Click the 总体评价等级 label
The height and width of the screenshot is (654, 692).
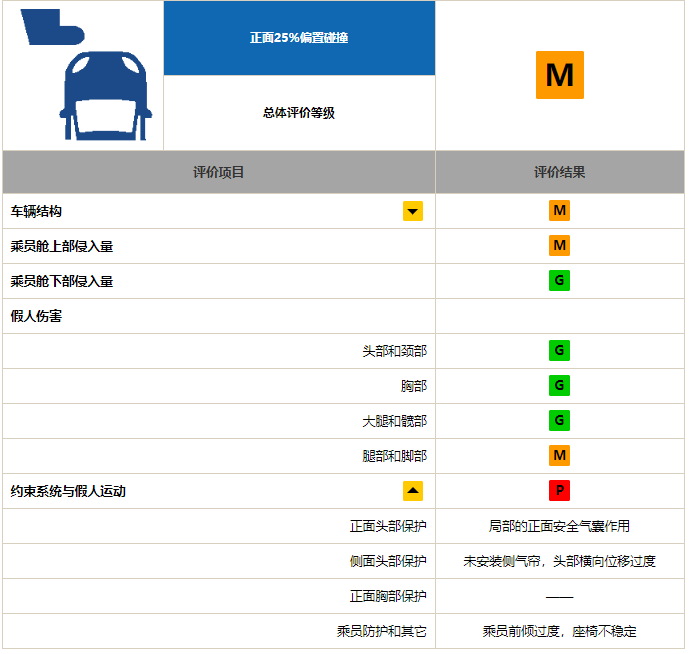301,114
